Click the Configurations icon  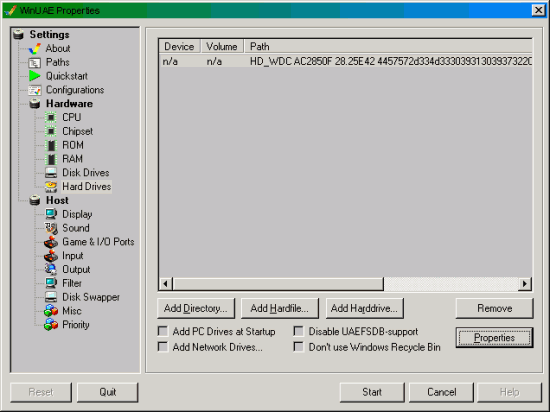coord(35,90)
